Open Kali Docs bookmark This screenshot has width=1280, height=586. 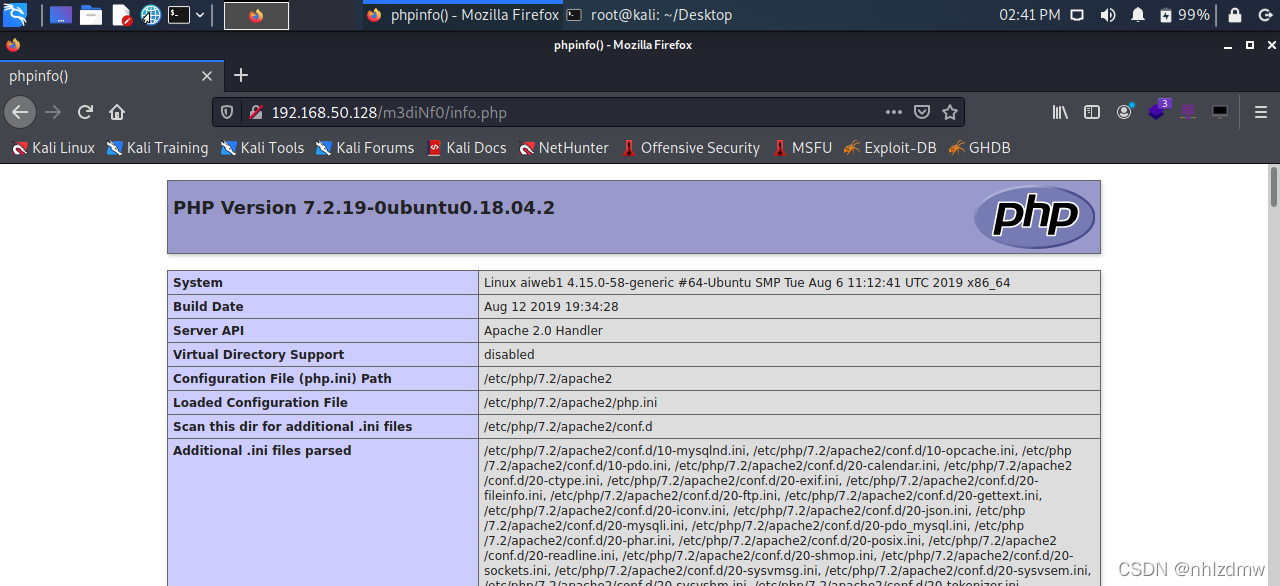tap(467, 148)
